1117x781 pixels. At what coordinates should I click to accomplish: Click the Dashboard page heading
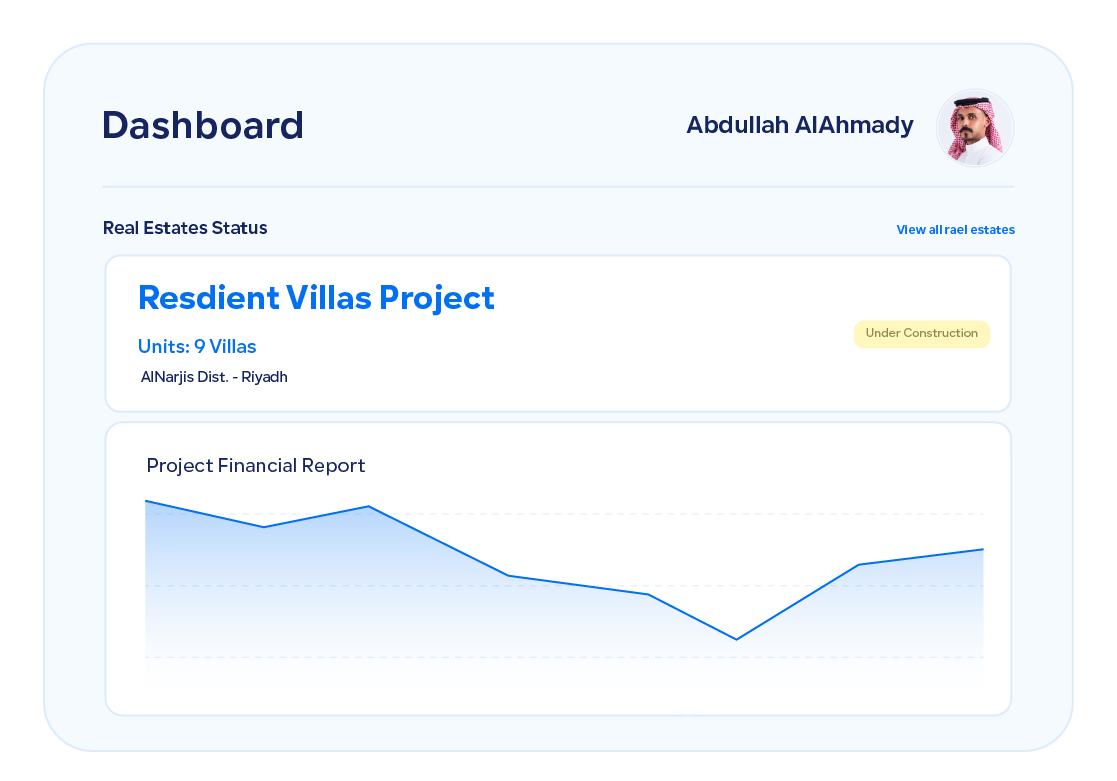point(203,125)
